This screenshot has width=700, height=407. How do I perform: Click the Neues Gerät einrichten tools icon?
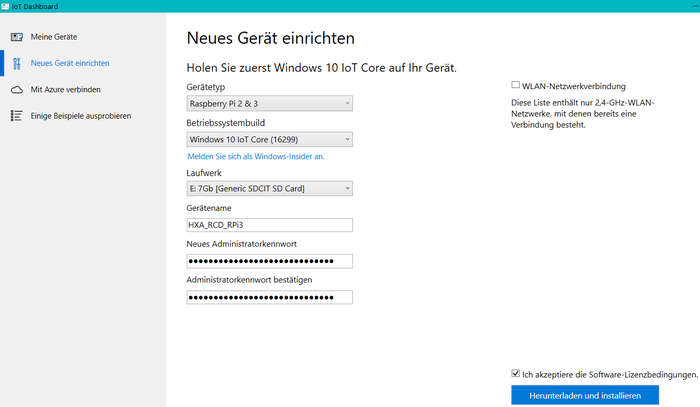coord(17,63)
